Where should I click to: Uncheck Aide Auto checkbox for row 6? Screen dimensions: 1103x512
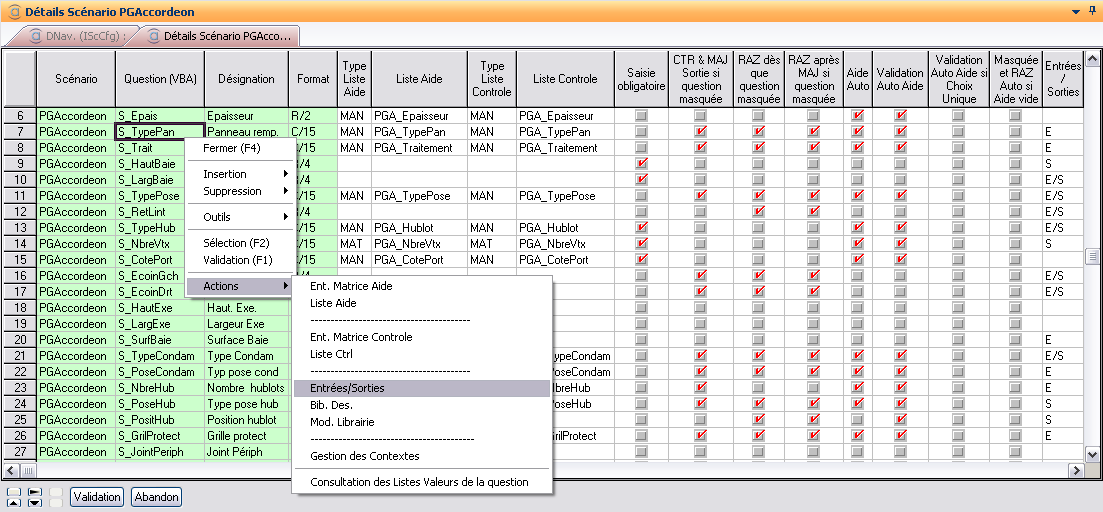[857, 115]
